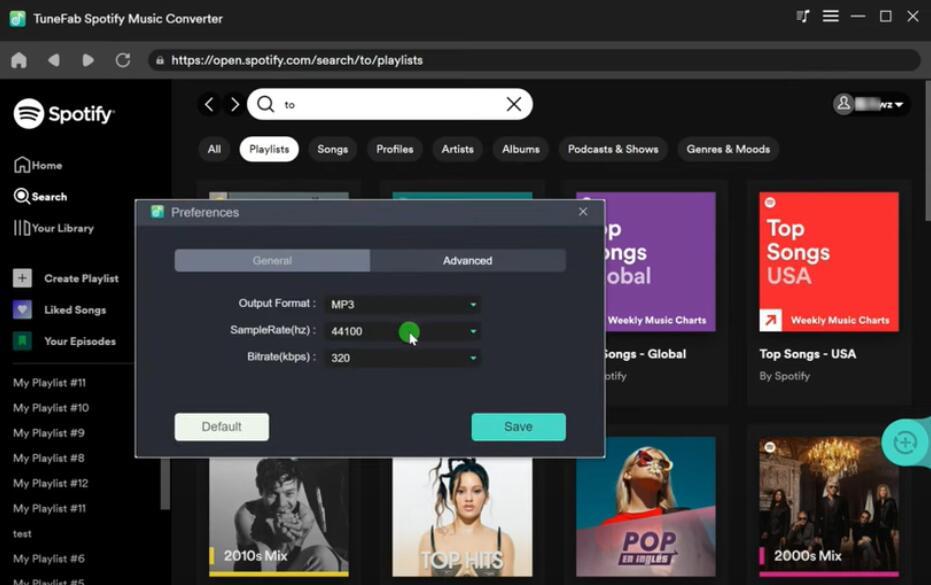Select the Songs filter

[332, 149]
